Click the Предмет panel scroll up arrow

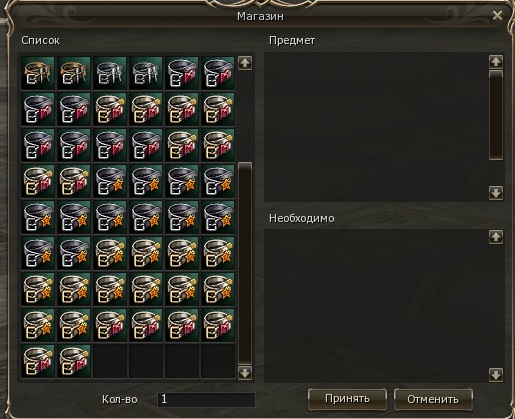[x=496, y=62]
